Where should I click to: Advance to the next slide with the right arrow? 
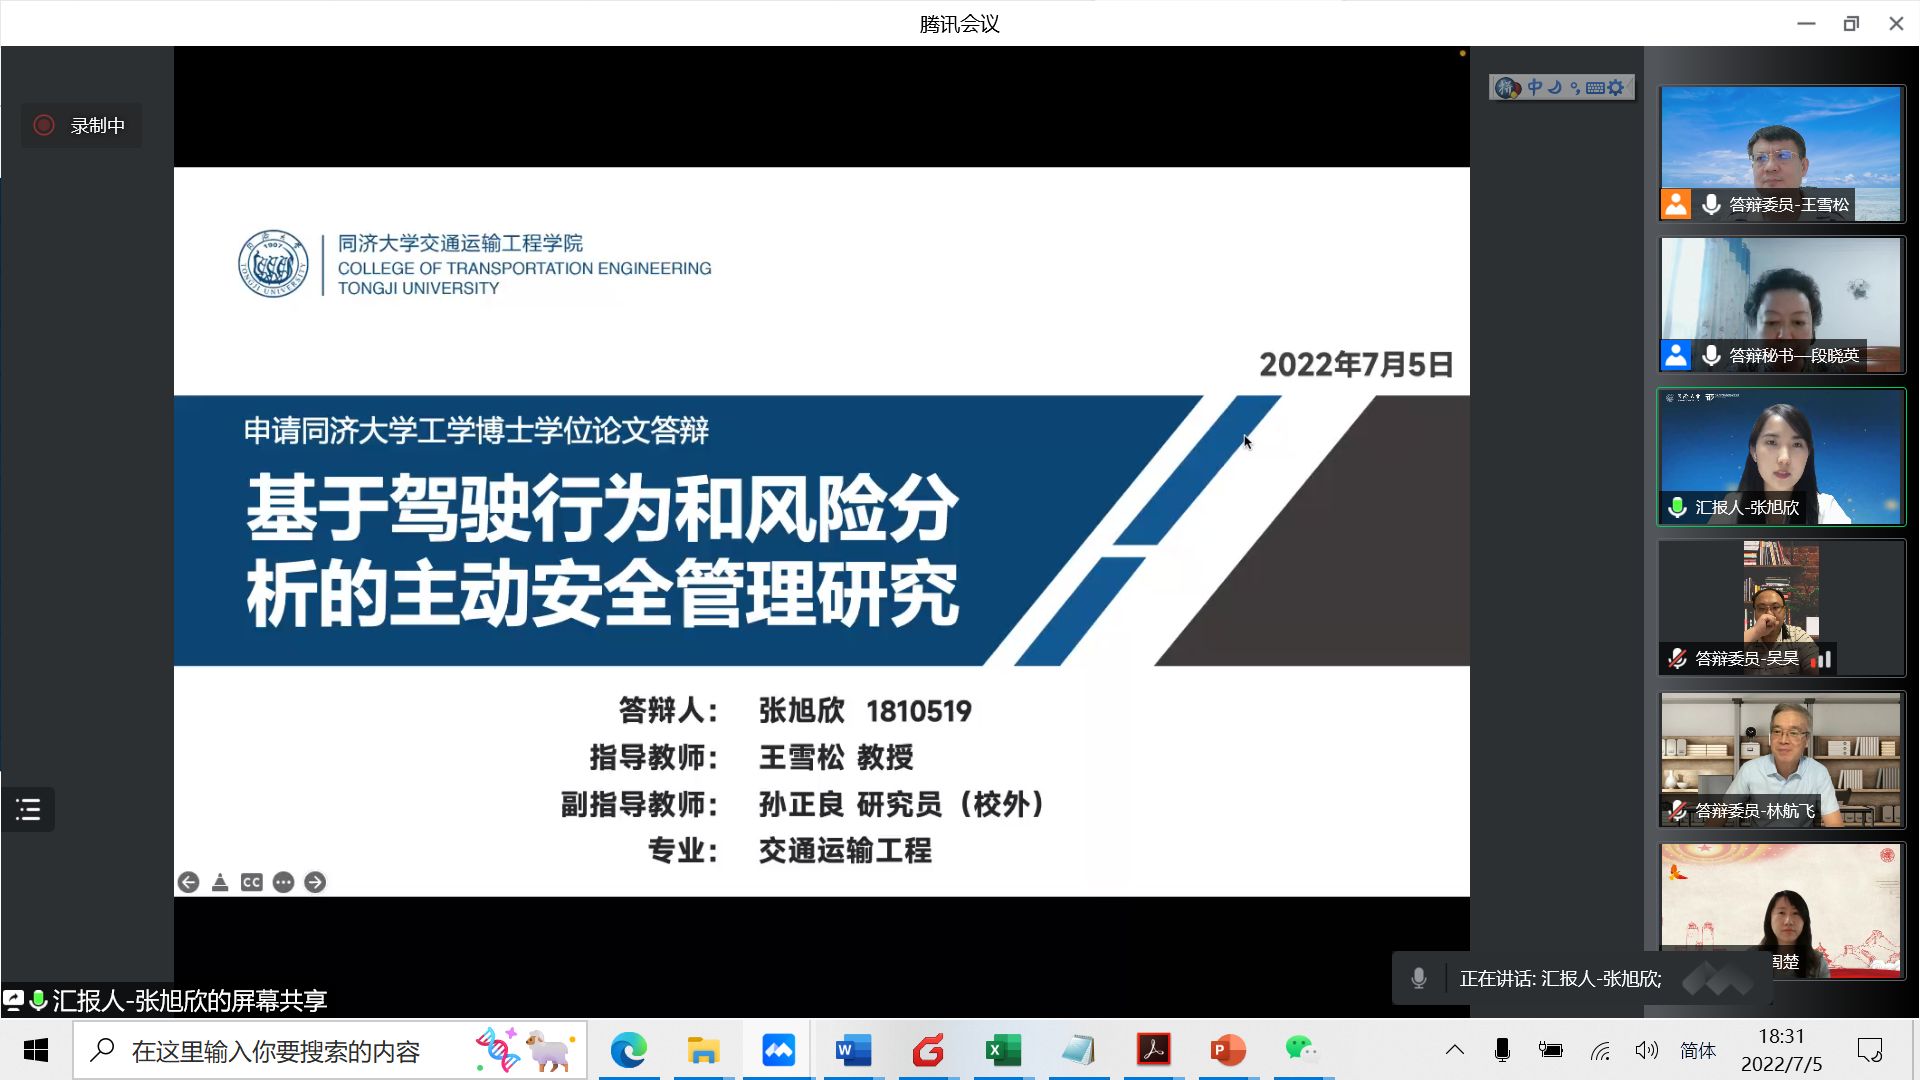point(315,882)
